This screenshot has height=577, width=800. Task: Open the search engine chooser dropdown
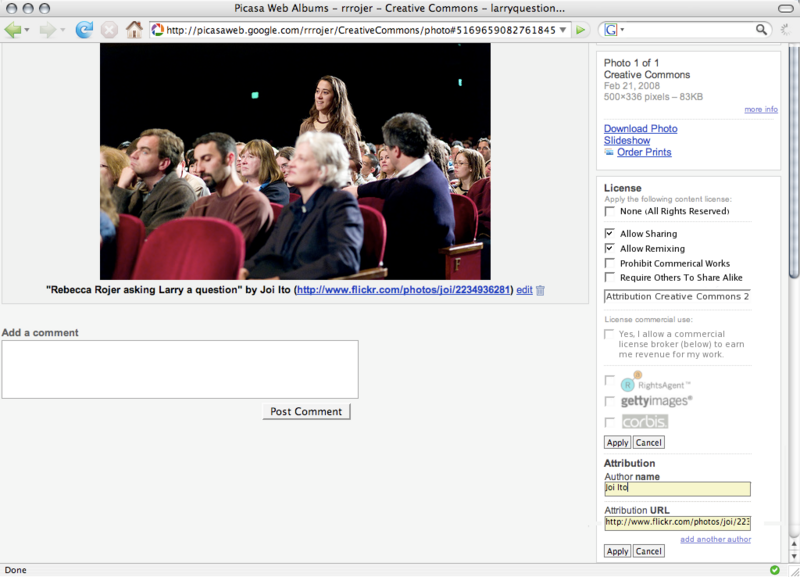click(x=622, y=30)
